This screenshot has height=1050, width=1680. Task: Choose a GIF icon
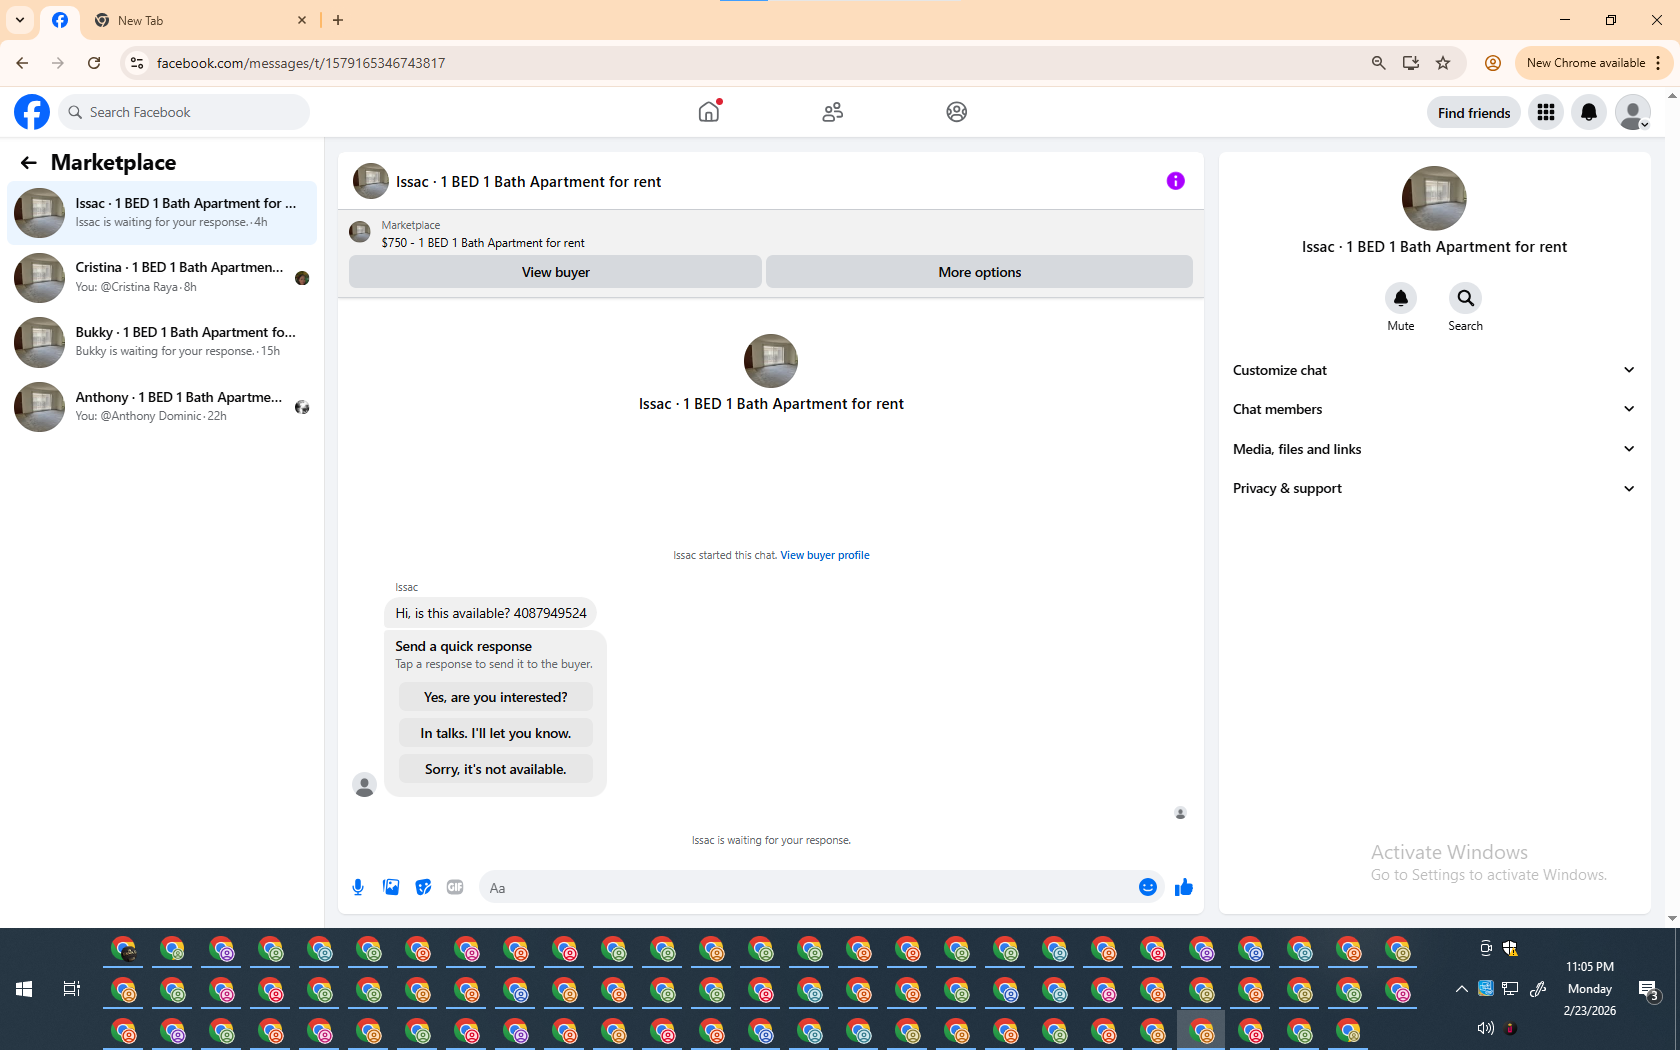click(x=455, y=887)
